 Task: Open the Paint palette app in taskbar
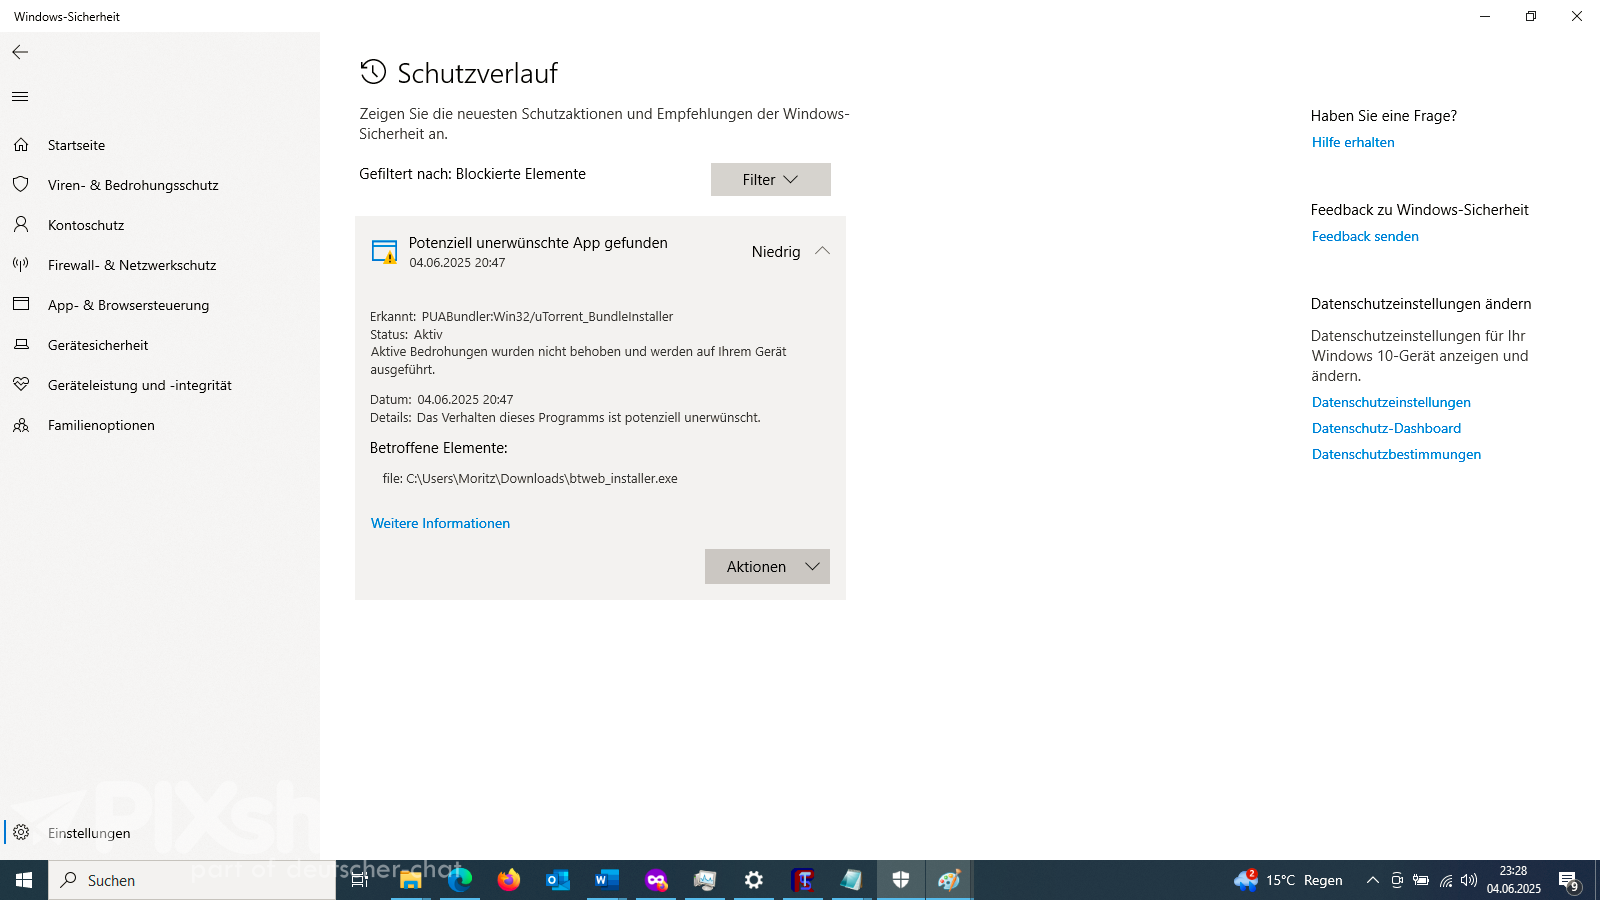(949, 880)
